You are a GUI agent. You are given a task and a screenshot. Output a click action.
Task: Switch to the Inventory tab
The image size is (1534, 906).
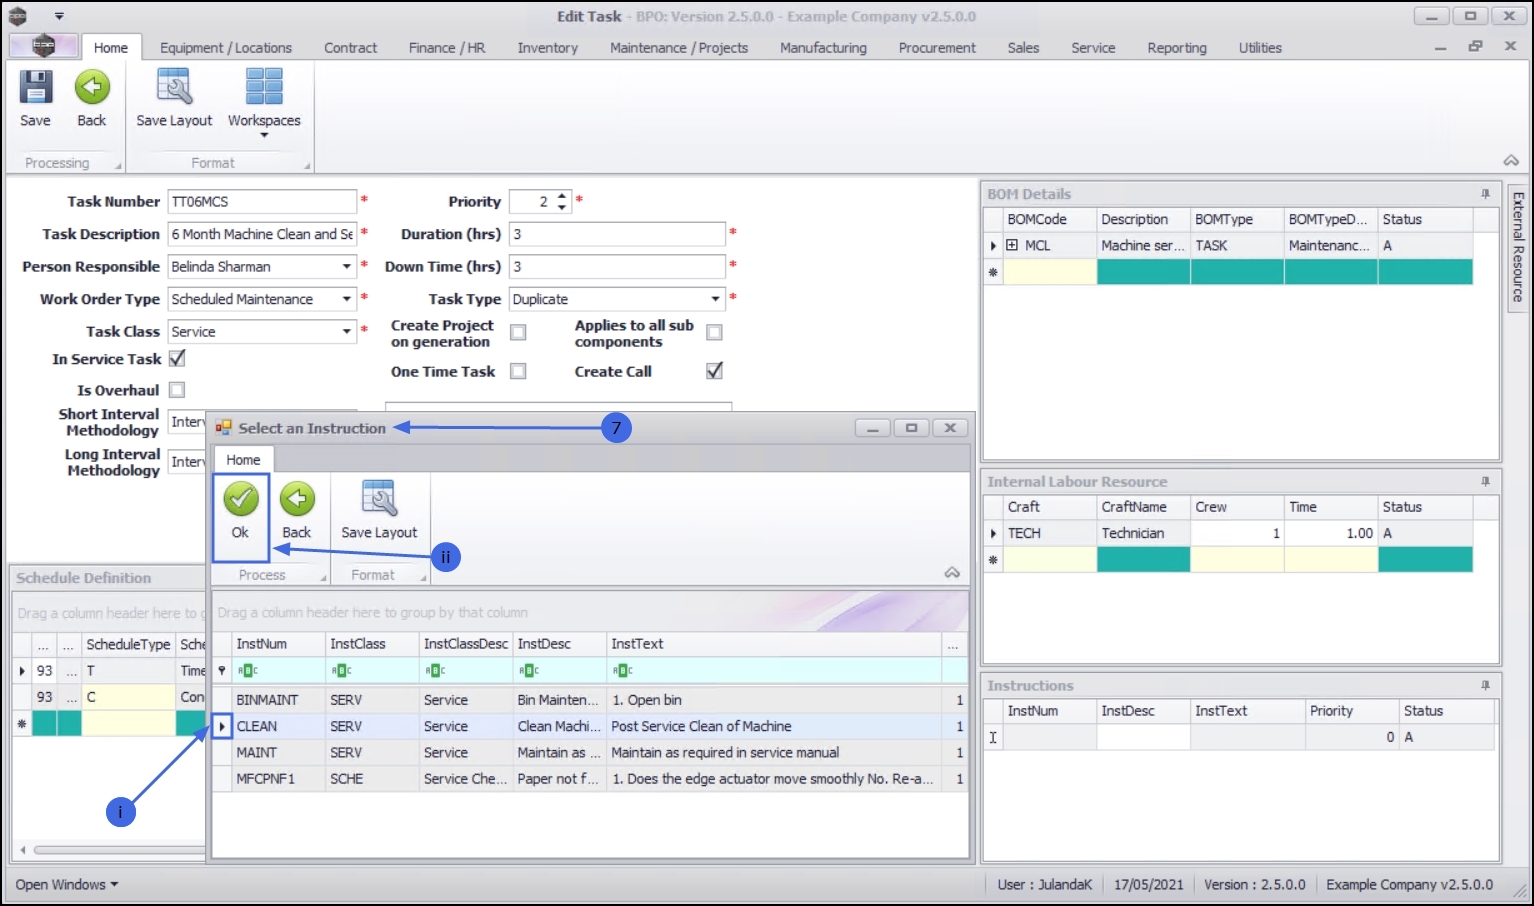tap(548, 48)
